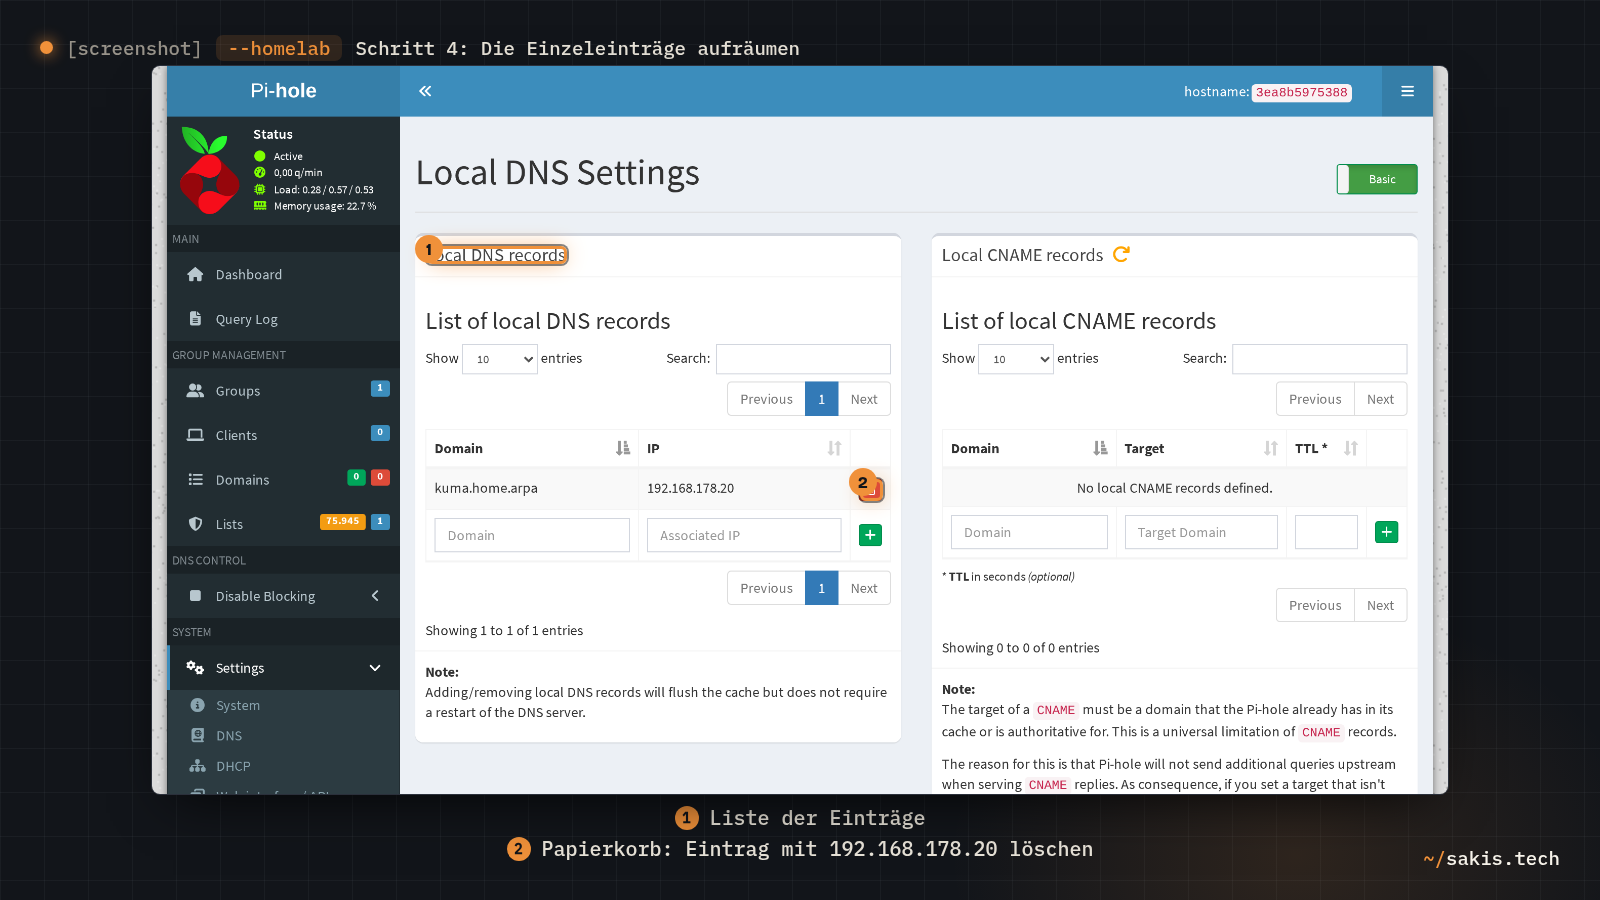Viewport: 1600px width, 900px height.
Task: Add DNS record with green plus button
Action: pyautogui.click(x=870, y=535)
